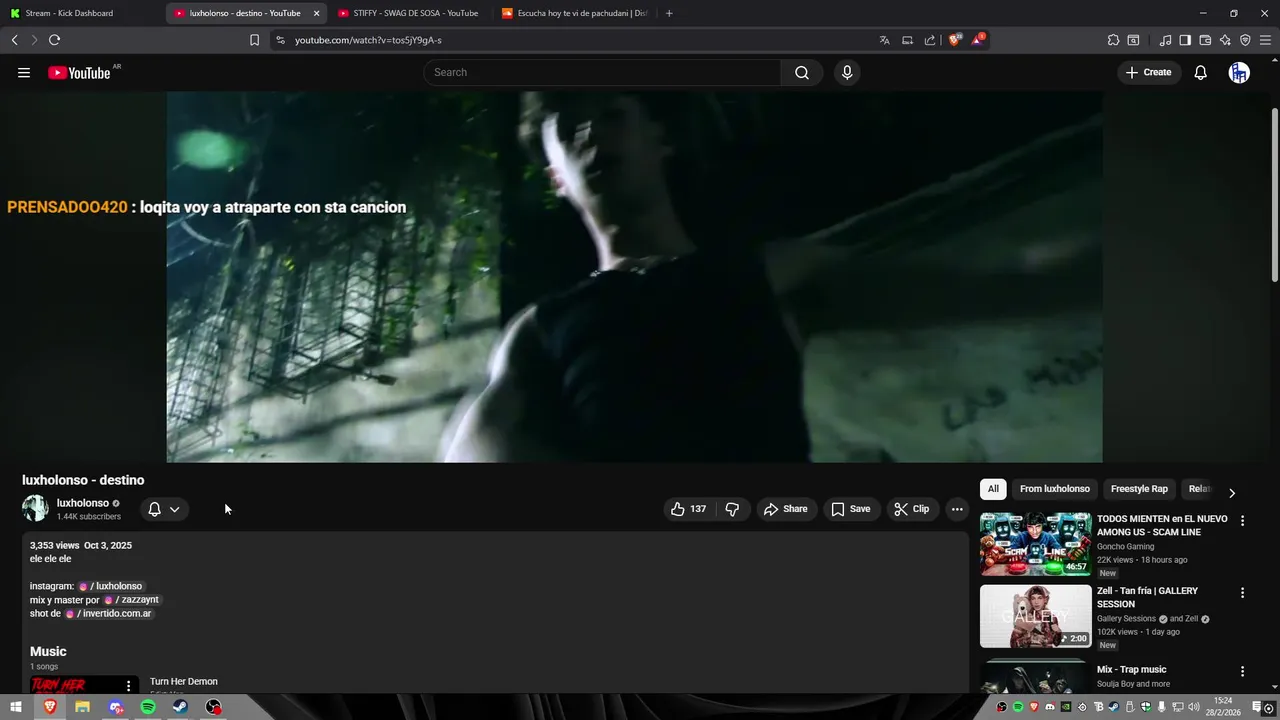Open options for Mix - Trap music
The image size is (1280, 720).
(x=1242, y=672)
